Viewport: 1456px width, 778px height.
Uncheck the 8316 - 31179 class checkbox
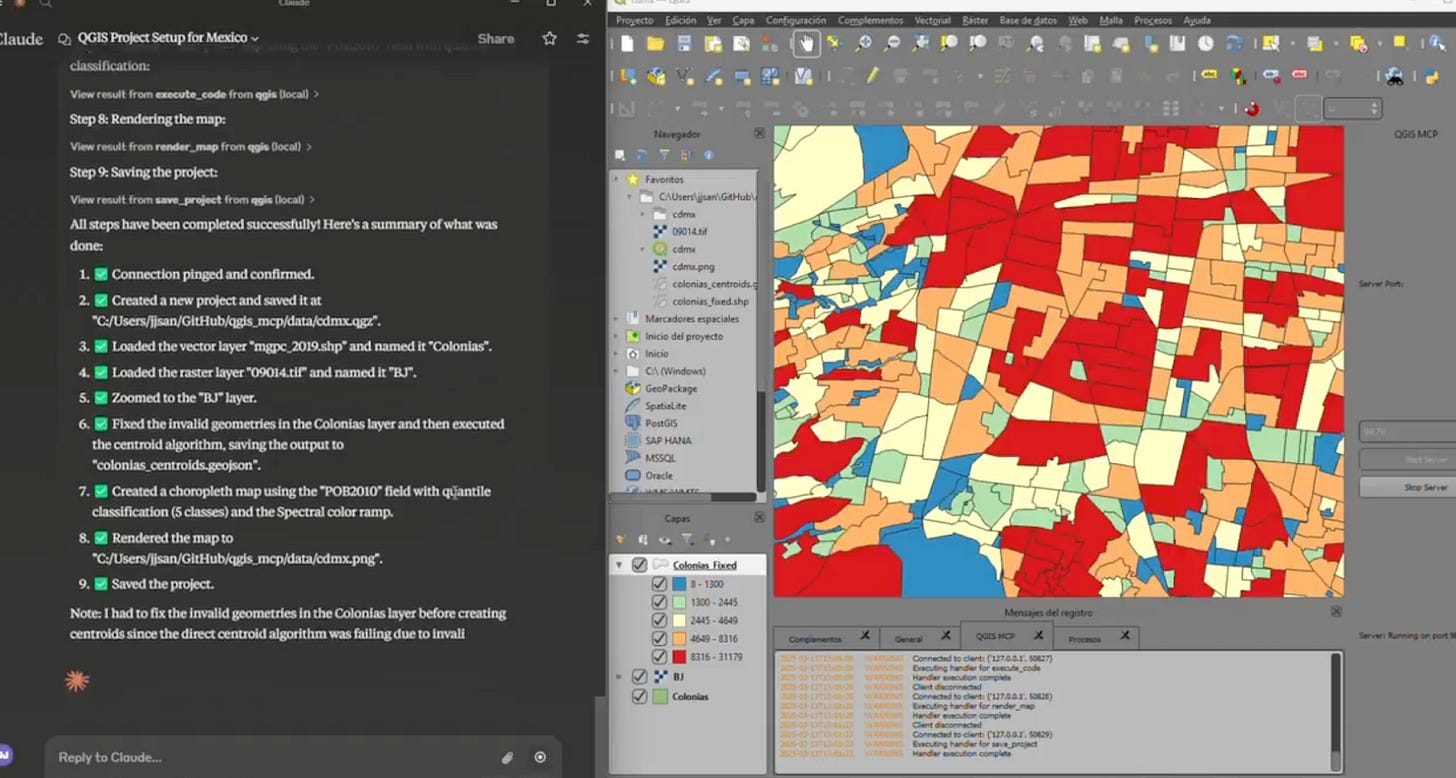(x=659, y=657)
